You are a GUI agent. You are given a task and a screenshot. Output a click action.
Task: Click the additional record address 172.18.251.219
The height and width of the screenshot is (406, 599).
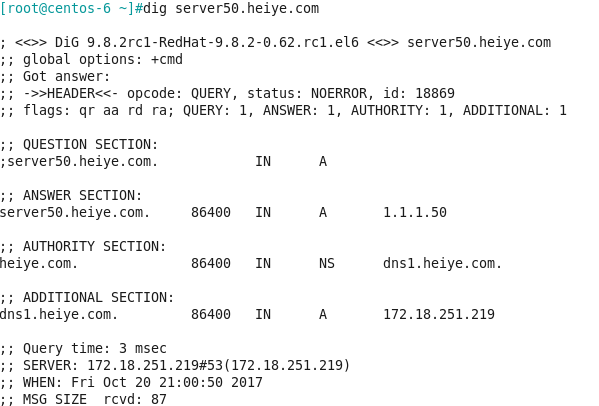tap(439, 314)
